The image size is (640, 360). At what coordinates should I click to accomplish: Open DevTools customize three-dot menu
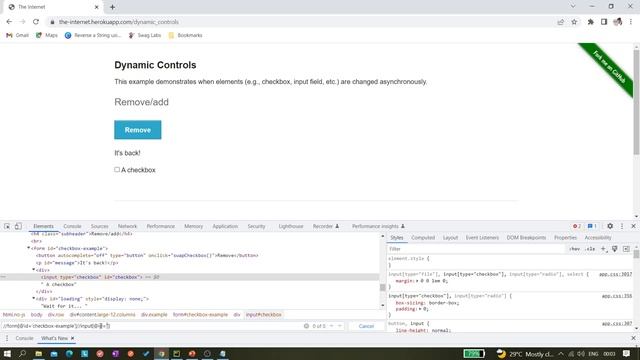click(622, 226)
